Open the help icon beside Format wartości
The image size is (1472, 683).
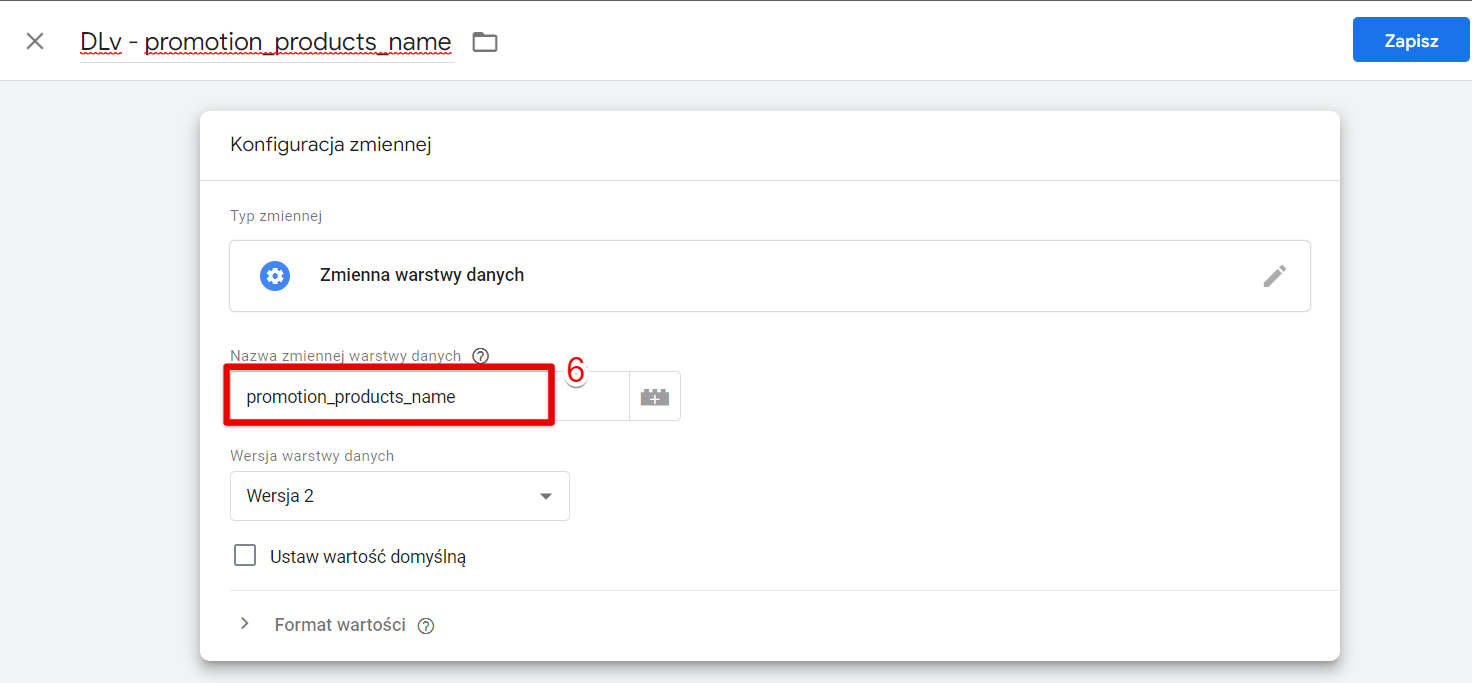[426, 626]
